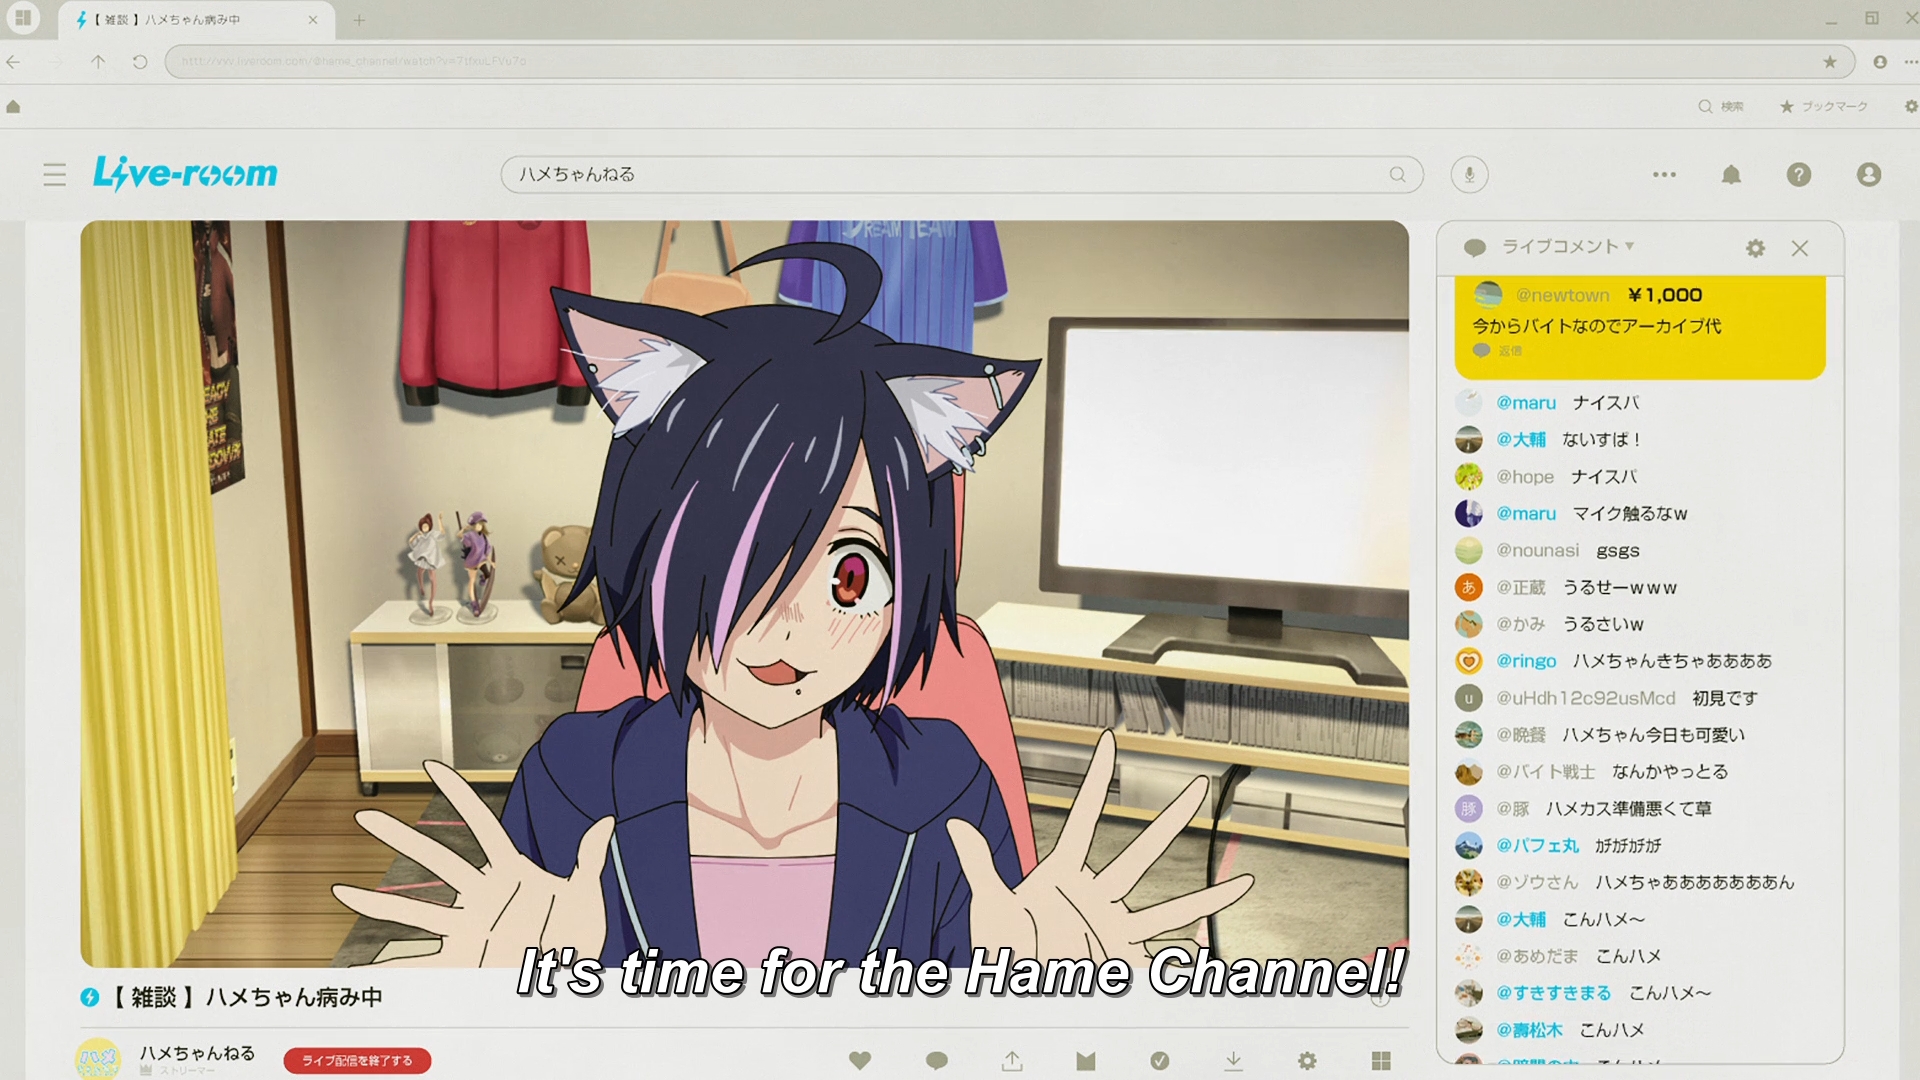Close the live comment panel
1920x1080 pixels.
(x=1800, y=248)
